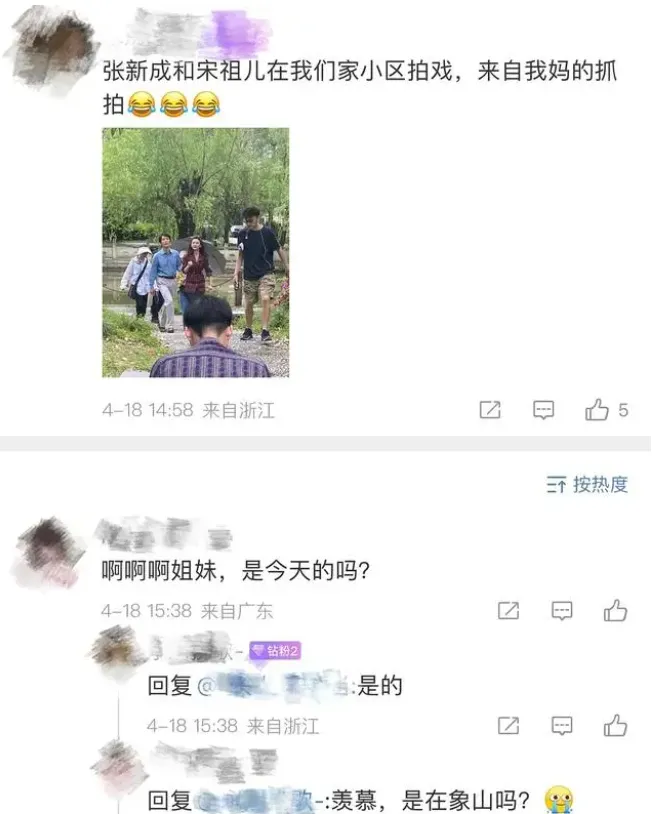Like the main post with 5 likes
This screenshot has width=659, height=814.
(x=606, y=410)
